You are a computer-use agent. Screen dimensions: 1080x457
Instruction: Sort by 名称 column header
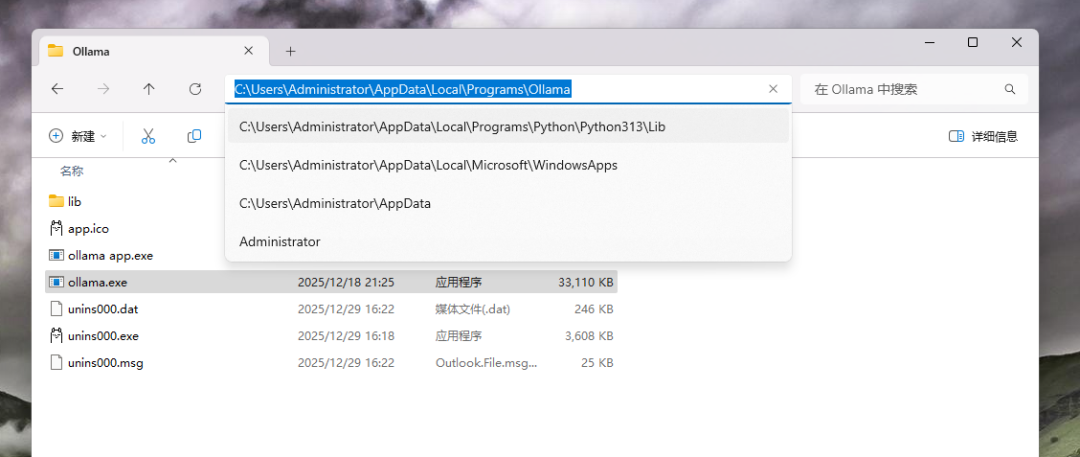pyautogui.click(x=72, y=171)
